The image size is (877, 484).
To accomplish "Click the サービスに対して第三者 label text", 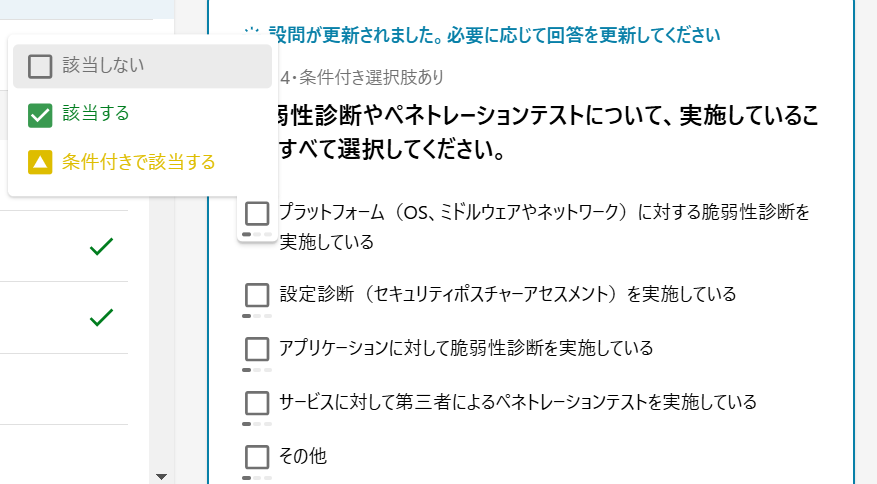I will (518, 402).
